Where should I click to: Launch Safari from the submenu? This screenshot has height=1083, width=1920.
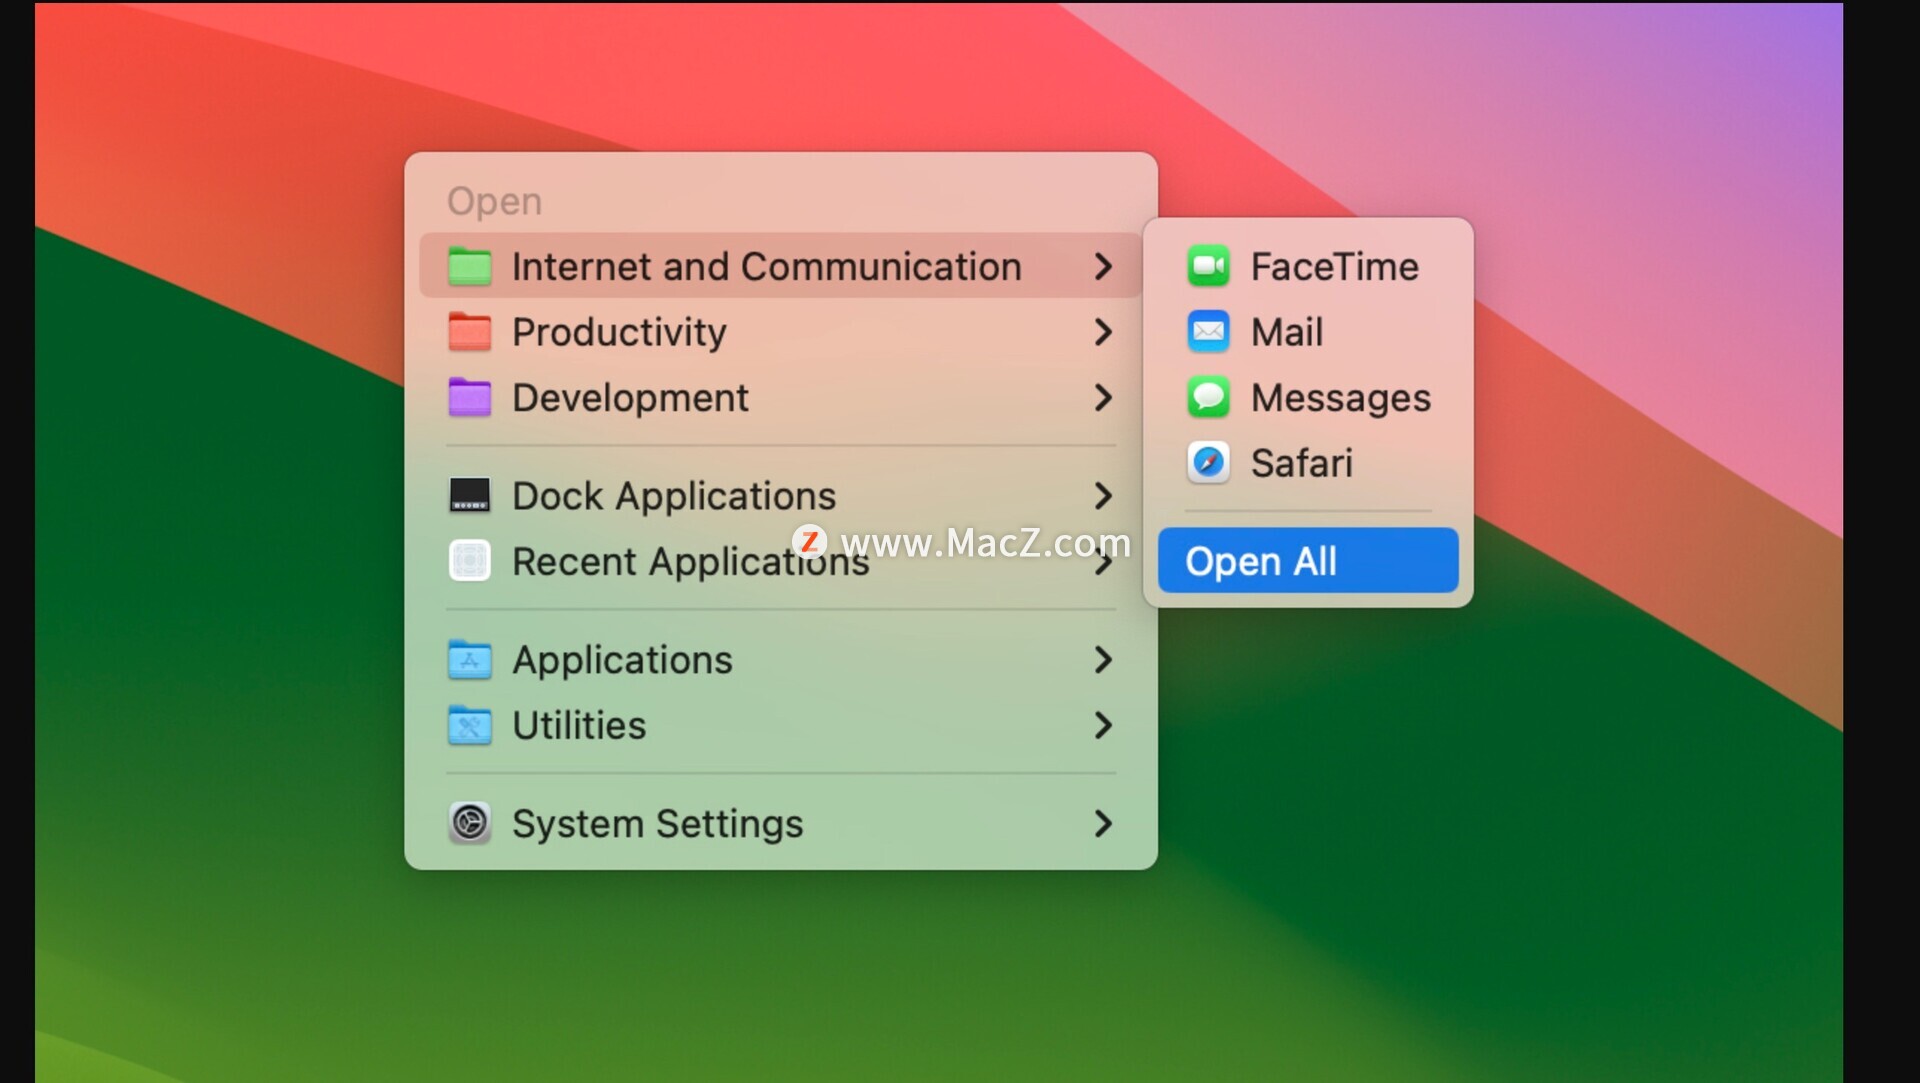1308,463
